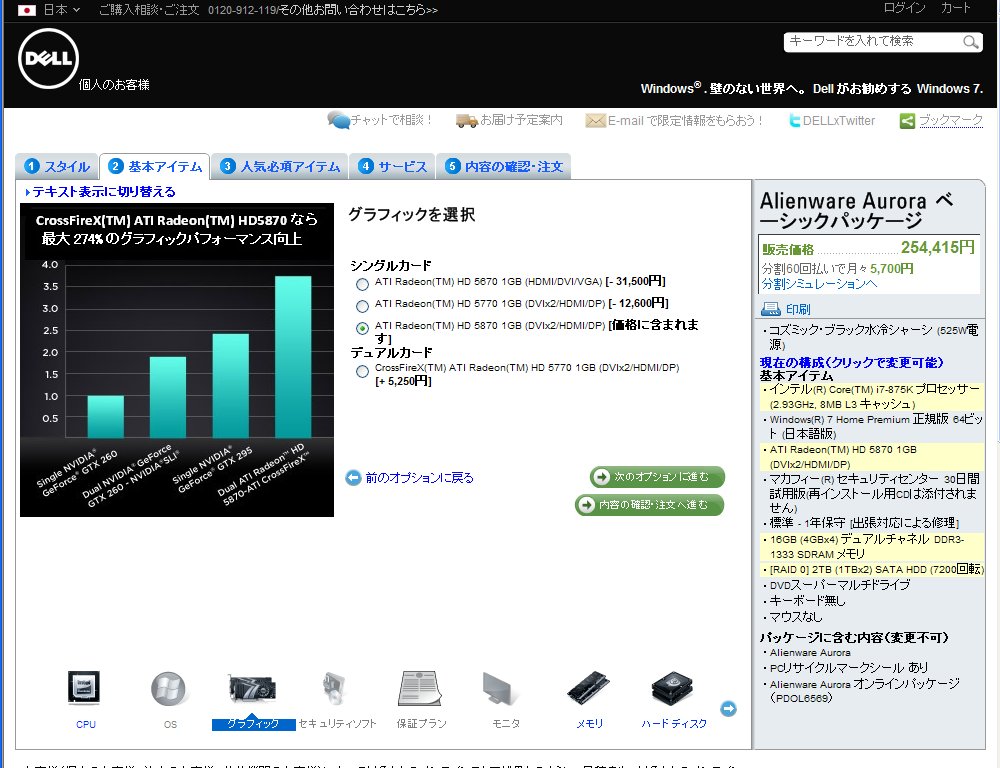The width and height of the screenshot is (1000, 768).
Task: Select the memory category icon
Action: coord(589,688)
